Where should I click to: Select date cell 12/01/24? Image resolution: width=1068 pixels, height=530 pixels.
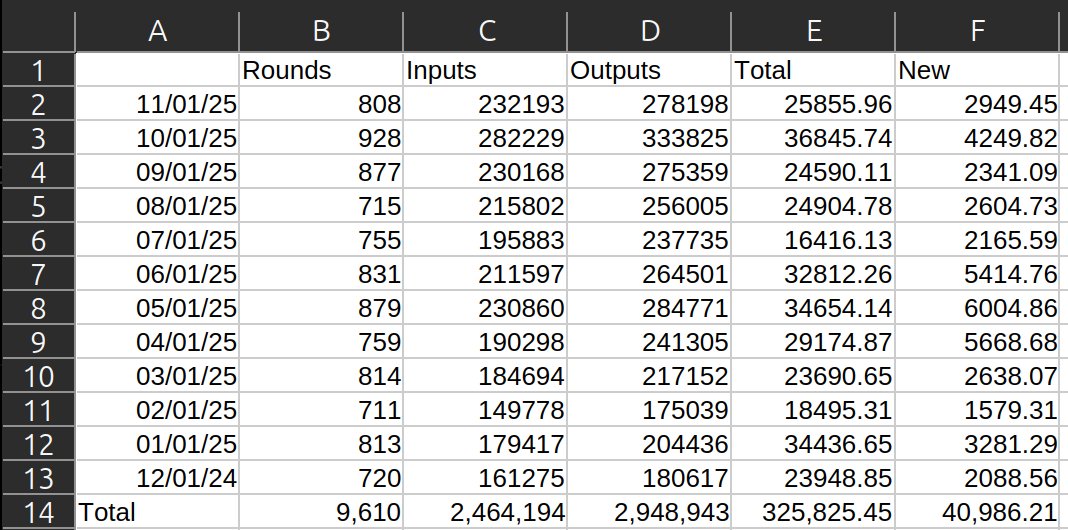point(157,478)
